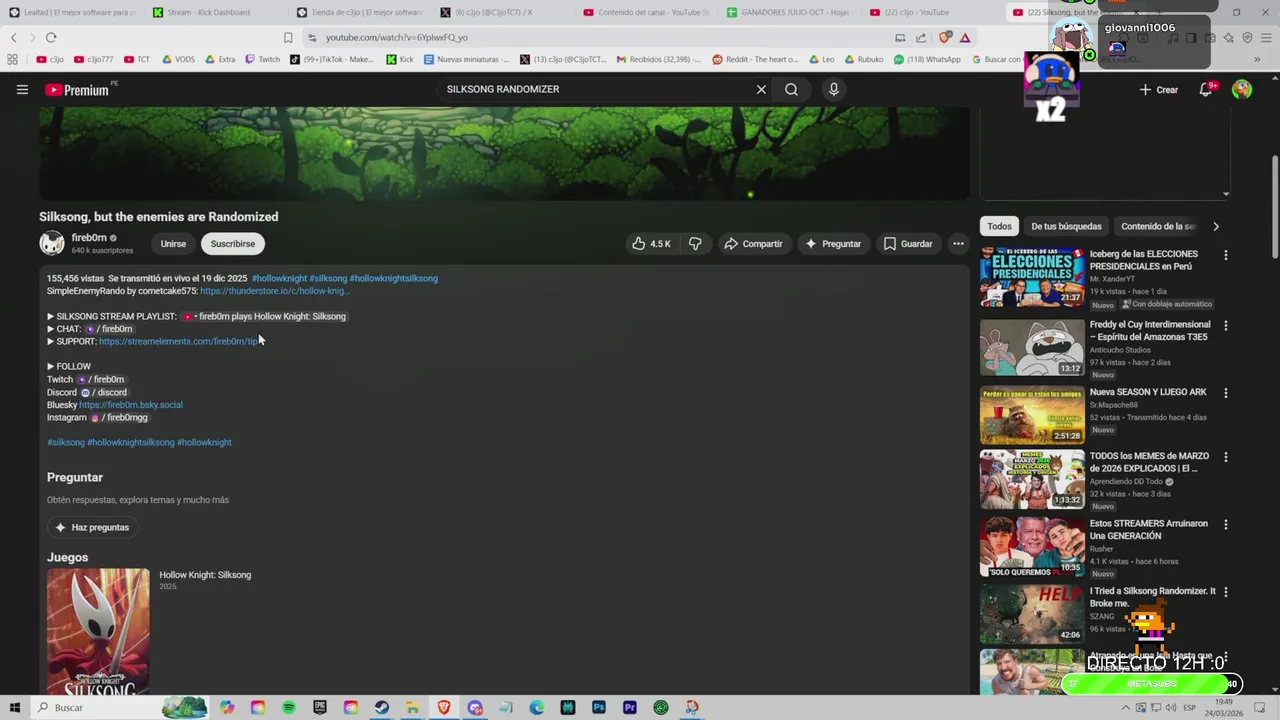Click the page vertical scrollbar
Image resolution: width=1280 pixels, height=720 pixels.
click(1274, 205)
